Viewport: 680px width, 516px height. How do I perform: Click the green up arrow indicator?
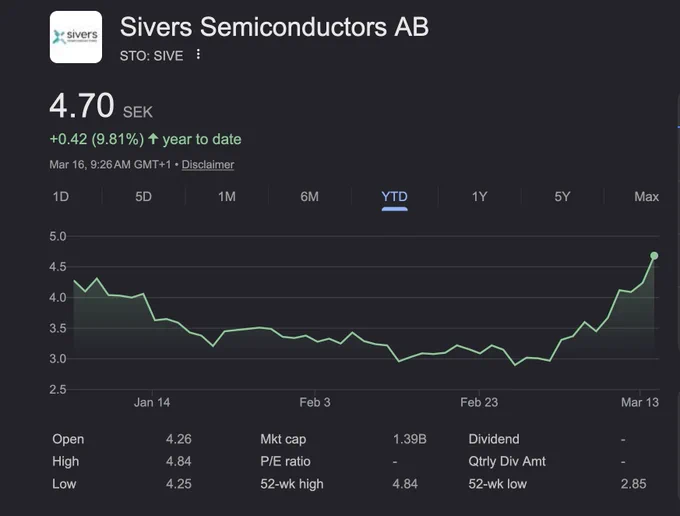point(153,139)
